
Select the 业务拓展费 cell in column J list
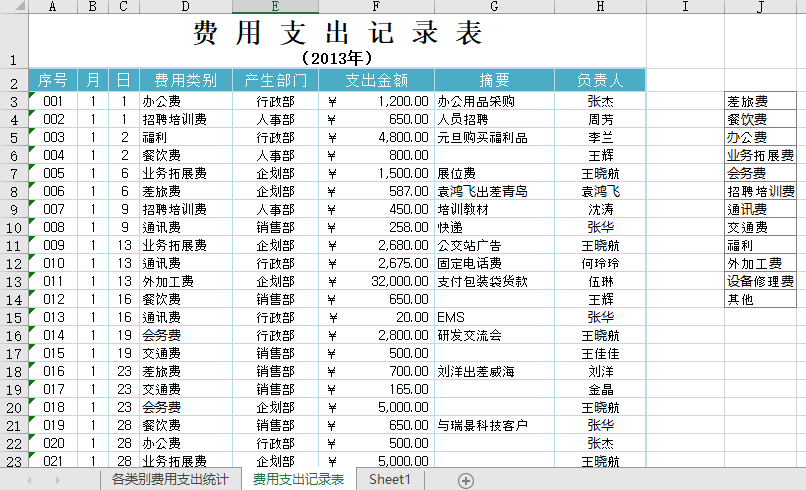coord(760,155)
